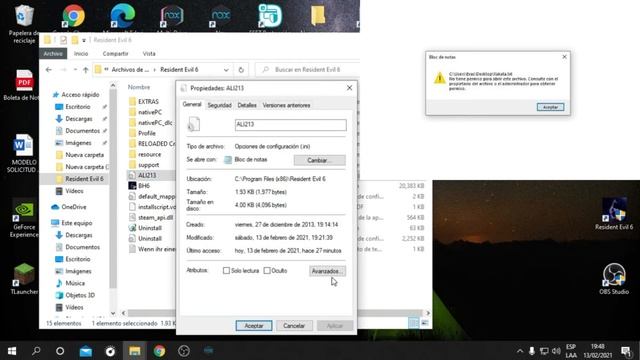Screen dimensions: 640x360
Task: Open the Archivo ribbon tab
Action: pos(53,53)
